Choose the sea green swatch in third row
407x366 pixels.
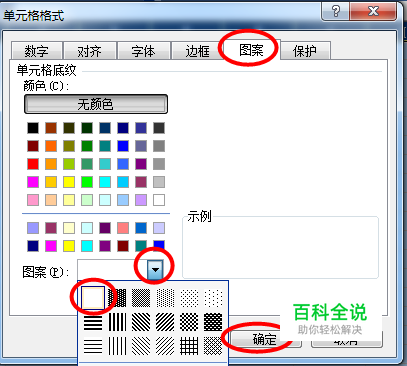87,164
